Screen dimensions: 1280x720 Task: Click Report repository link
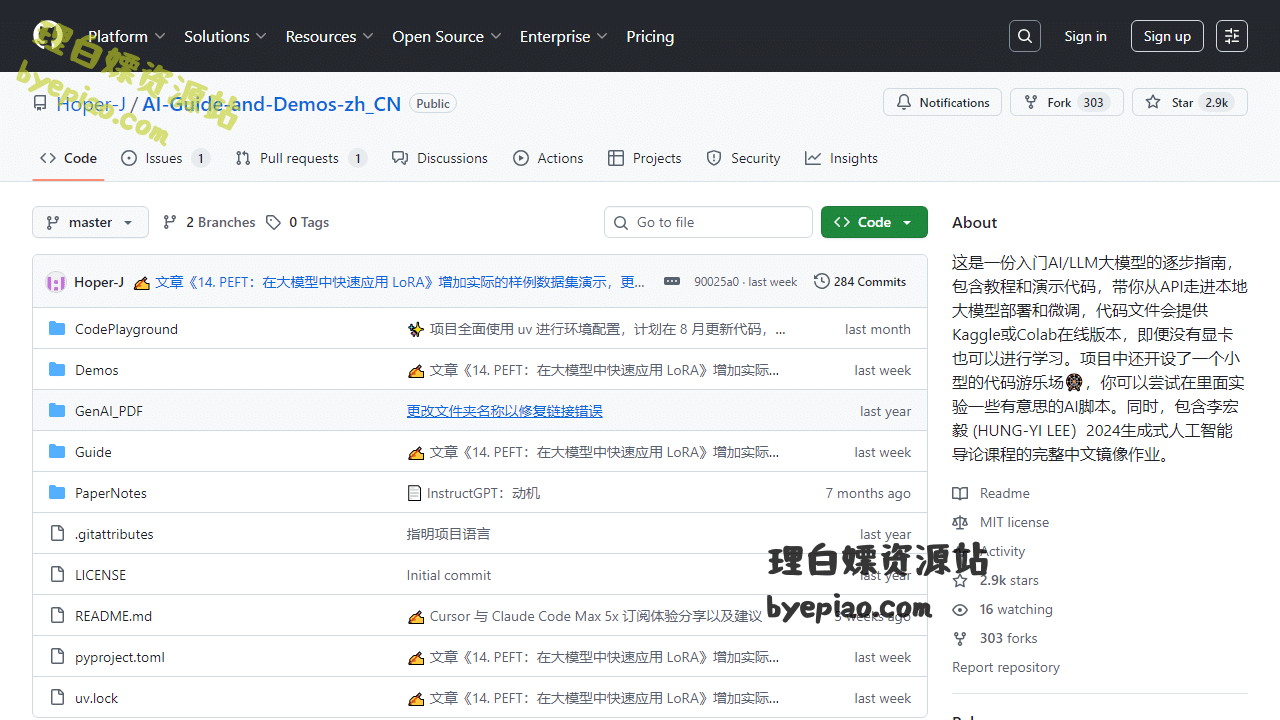coord(1006,667)
